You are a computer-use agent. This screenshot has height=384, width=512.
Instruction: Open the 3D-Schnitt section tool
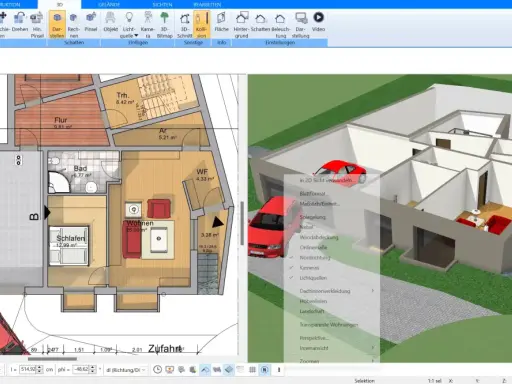pyautogui.click(x=184, y=25)
